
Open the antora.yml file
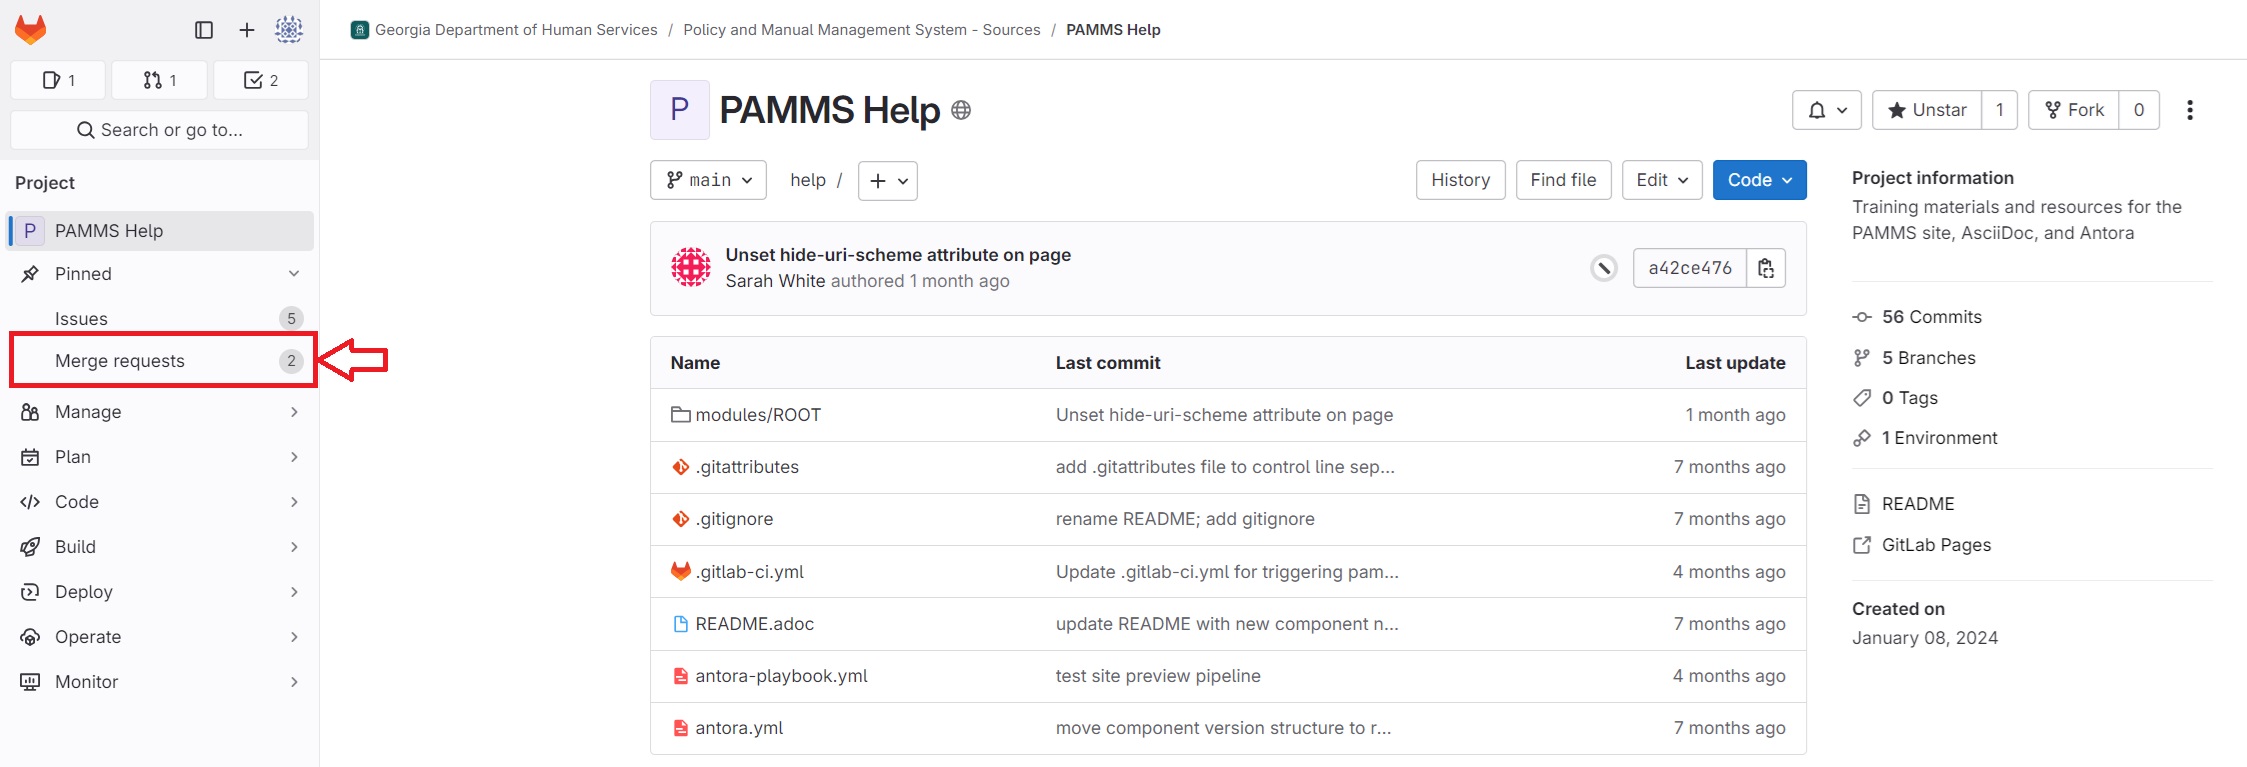[x=739, y=728]
